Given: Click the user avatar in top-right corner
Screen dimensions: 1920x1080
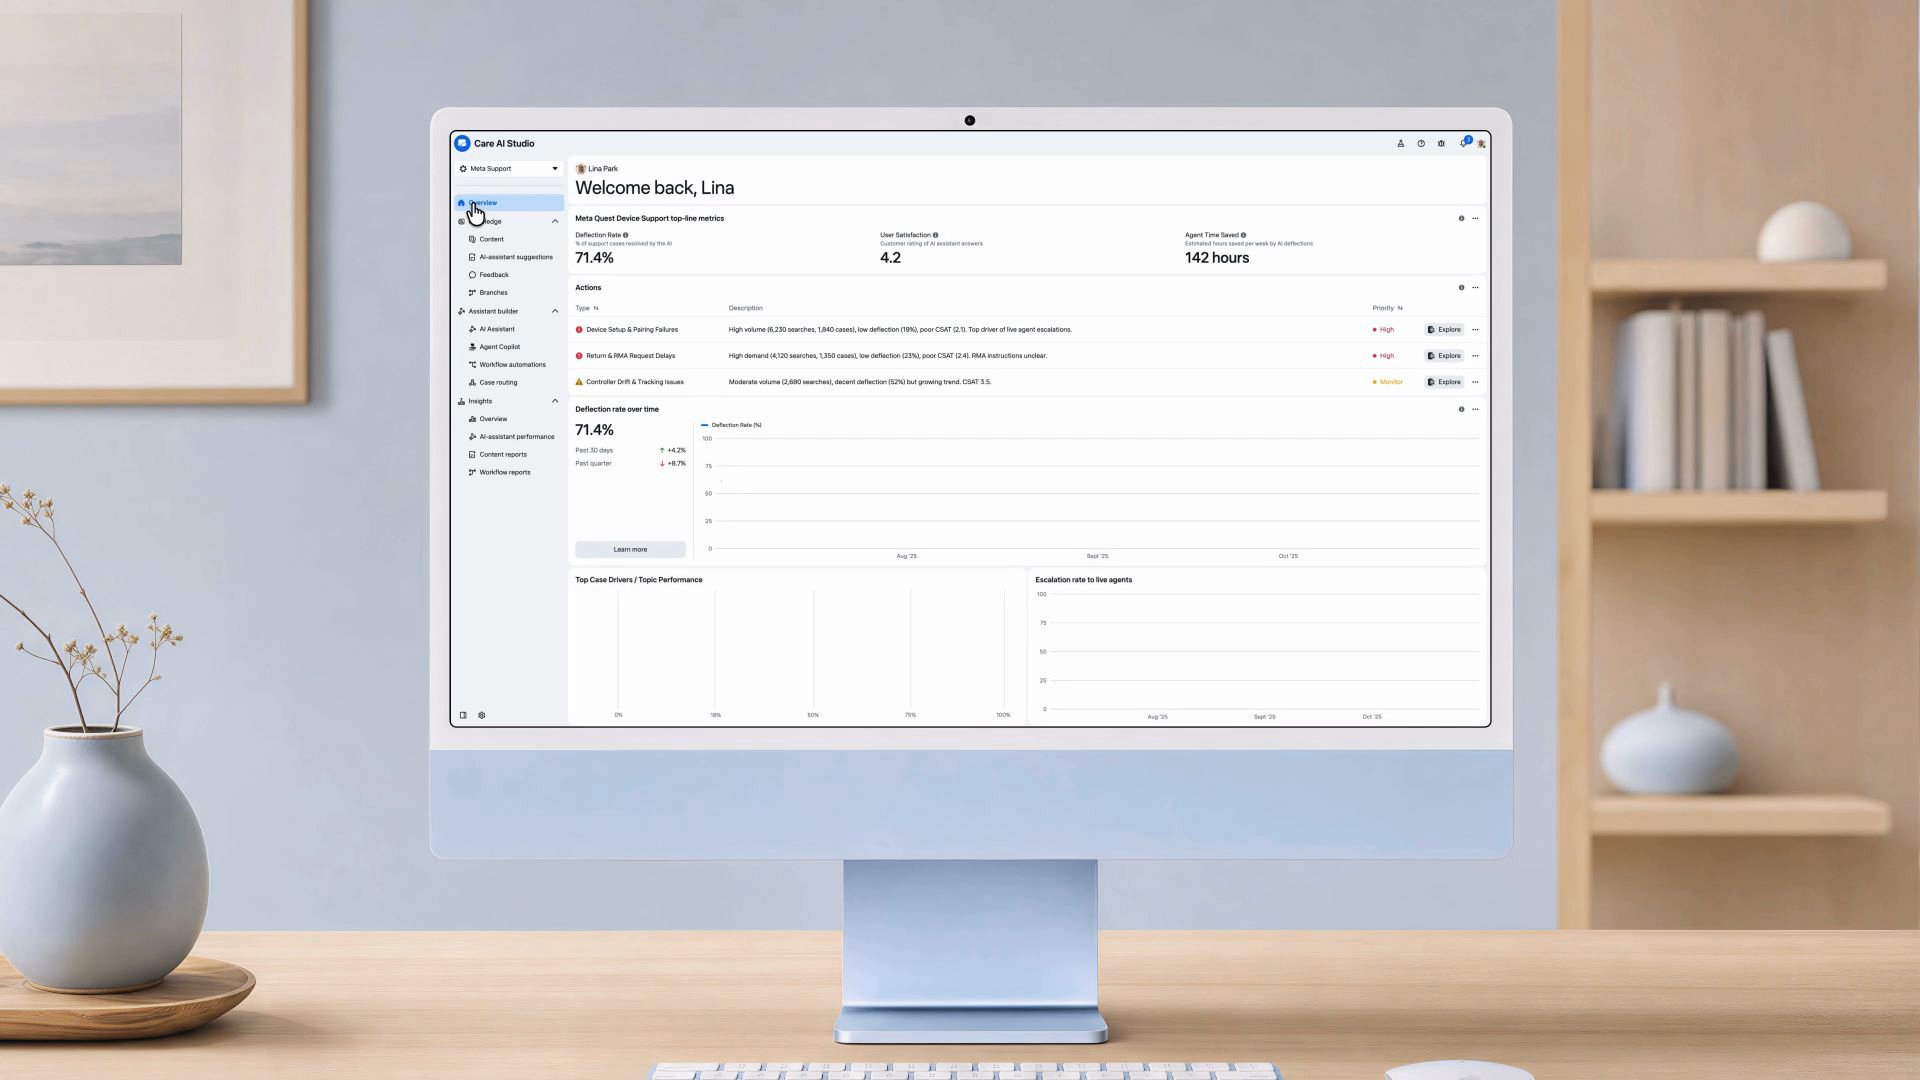Looking at the screenshot, I should point(1481,143).
